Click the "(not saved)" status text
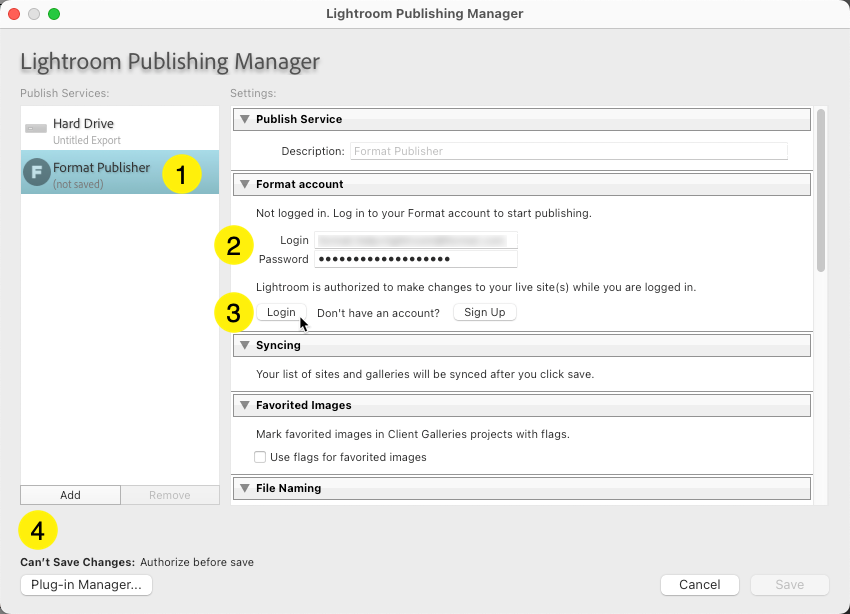850x614 pixels. pyautogui.click(x=78, y=184)
